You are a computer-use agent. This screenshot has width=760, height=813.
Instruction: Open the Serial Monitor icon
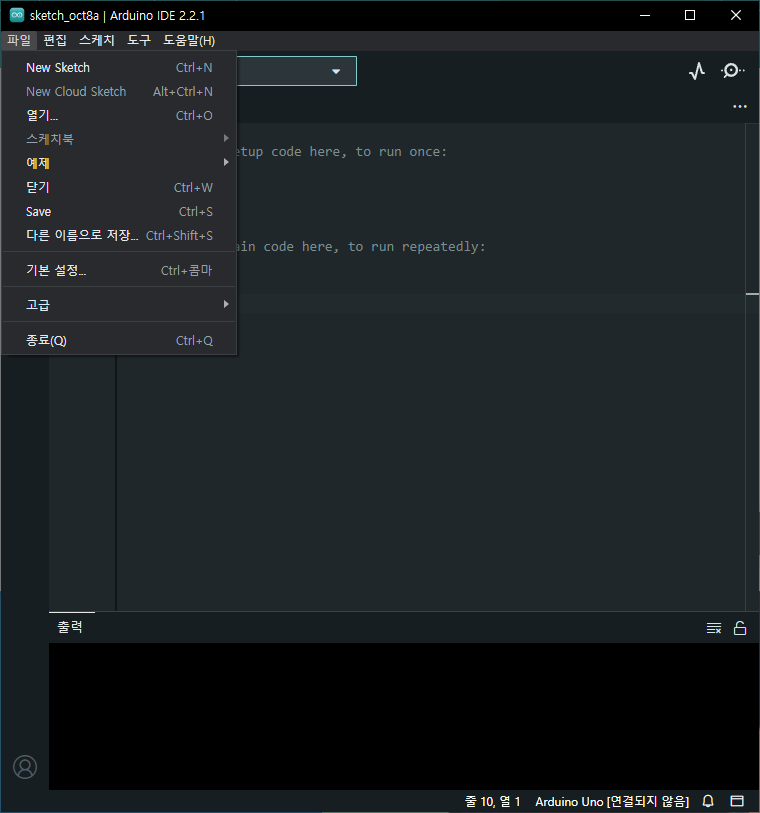732,71
